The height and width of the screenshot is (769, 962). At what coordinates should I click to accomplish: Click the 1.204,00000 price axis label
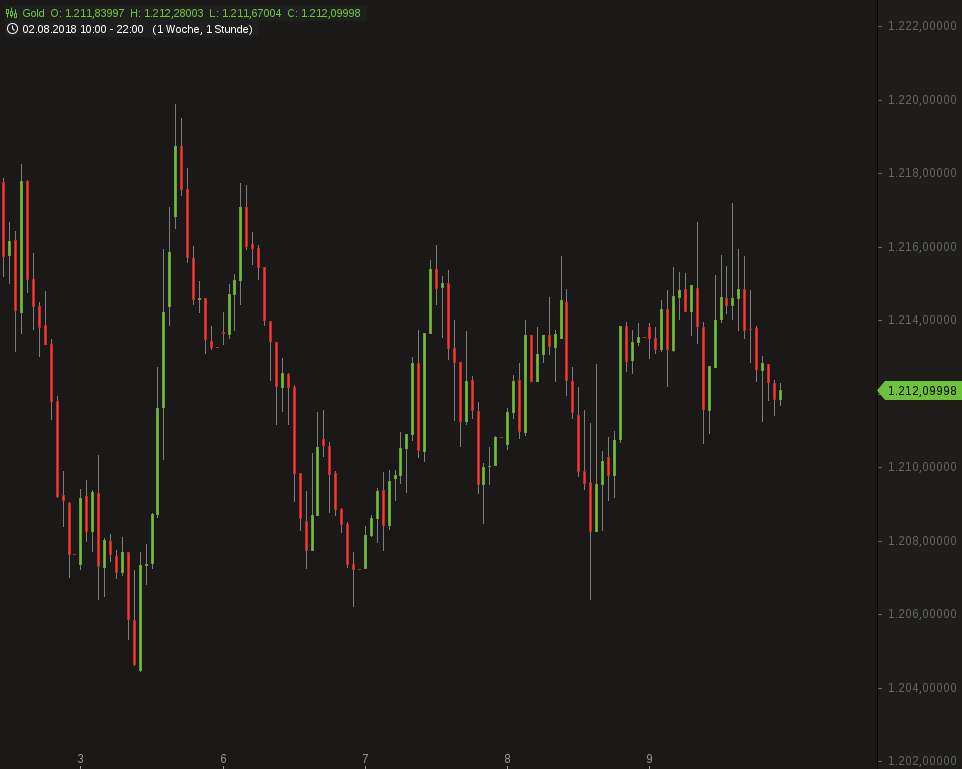point(922,688)
